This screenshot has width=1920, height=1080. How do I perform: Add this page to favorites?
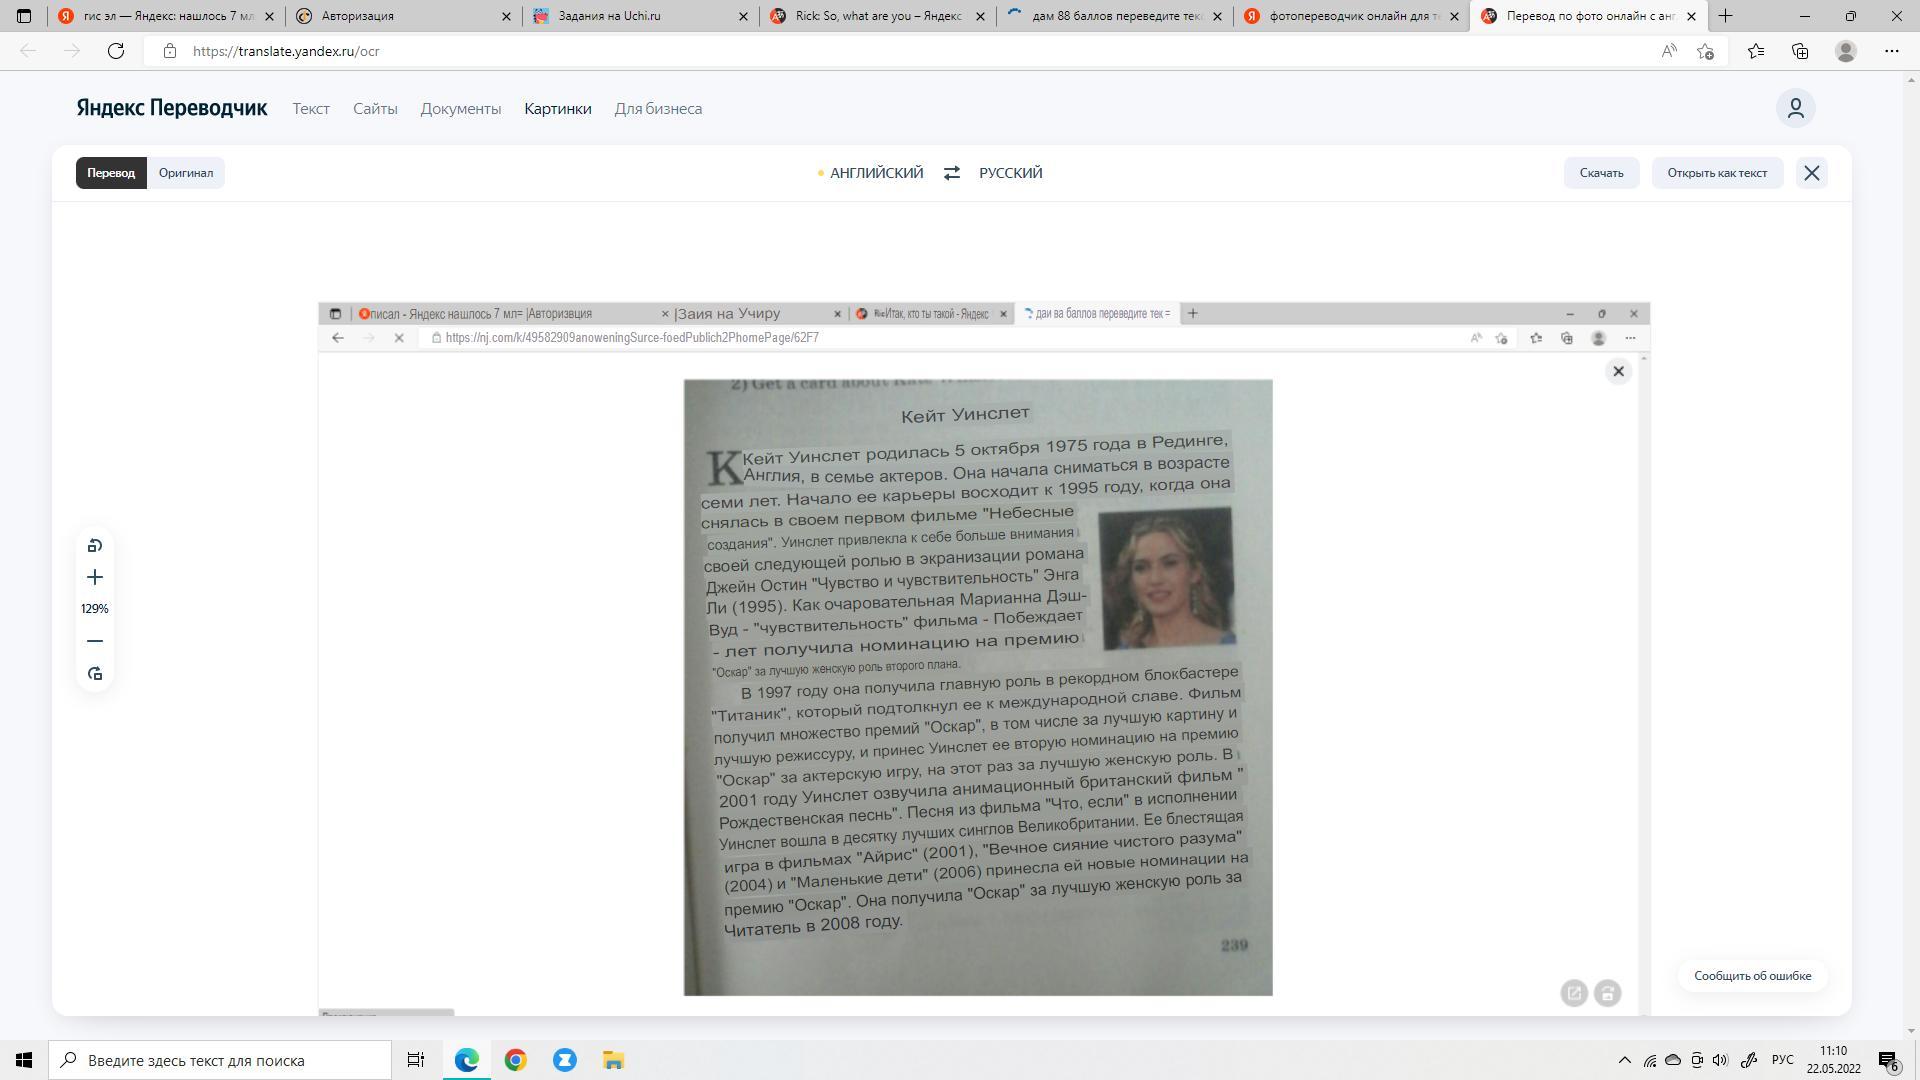click(1706, 51)
